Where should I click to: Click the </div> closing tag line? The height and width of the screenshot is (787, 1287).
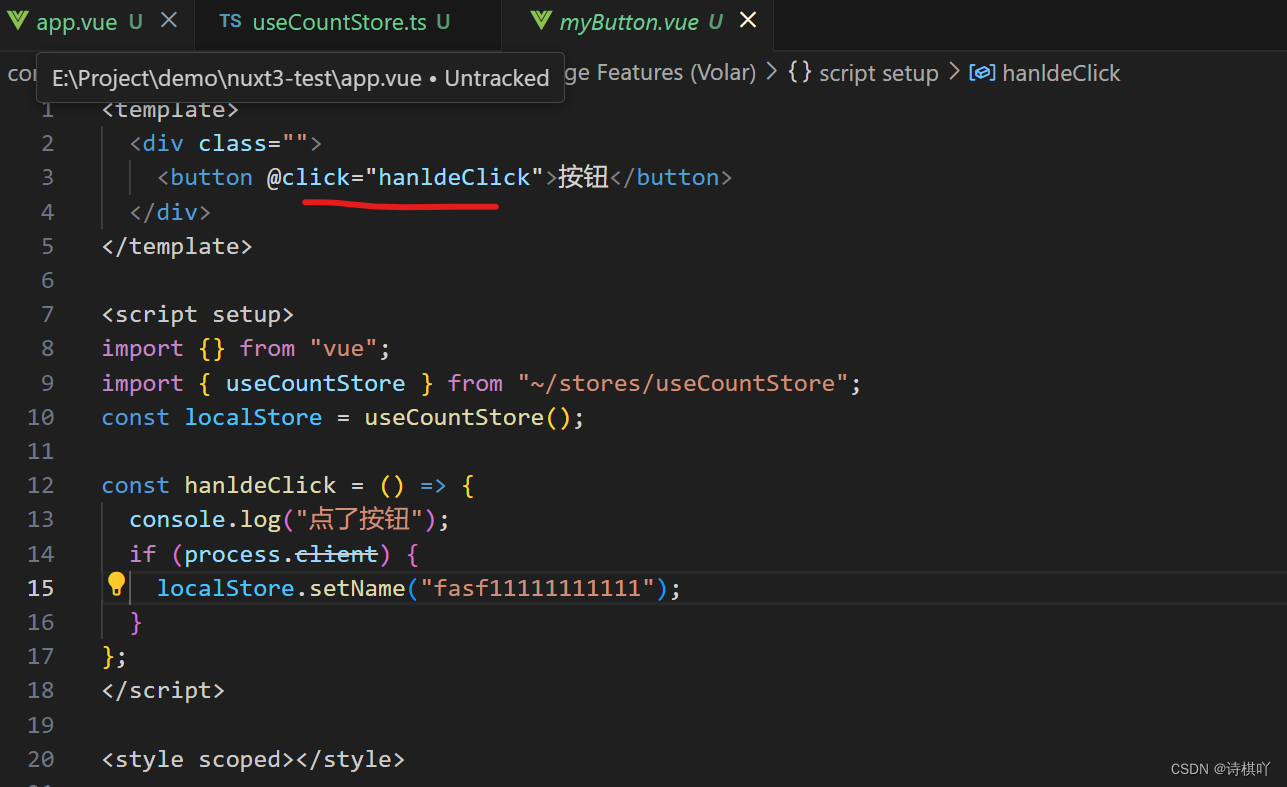coord(170,212)
